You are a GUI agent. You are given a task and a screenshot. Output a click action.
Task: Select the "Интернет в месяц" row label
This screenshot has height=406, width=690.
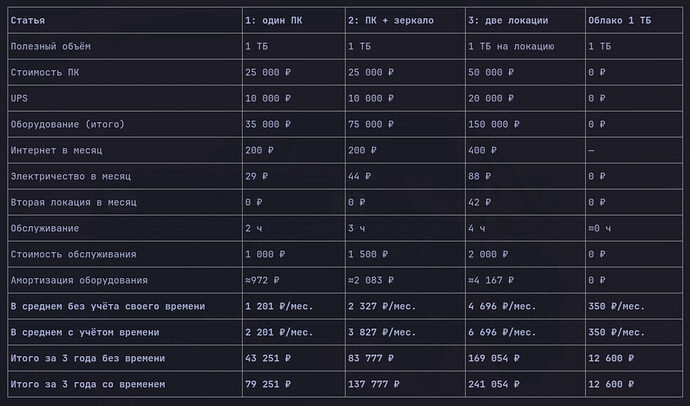[x=125, y=150]
